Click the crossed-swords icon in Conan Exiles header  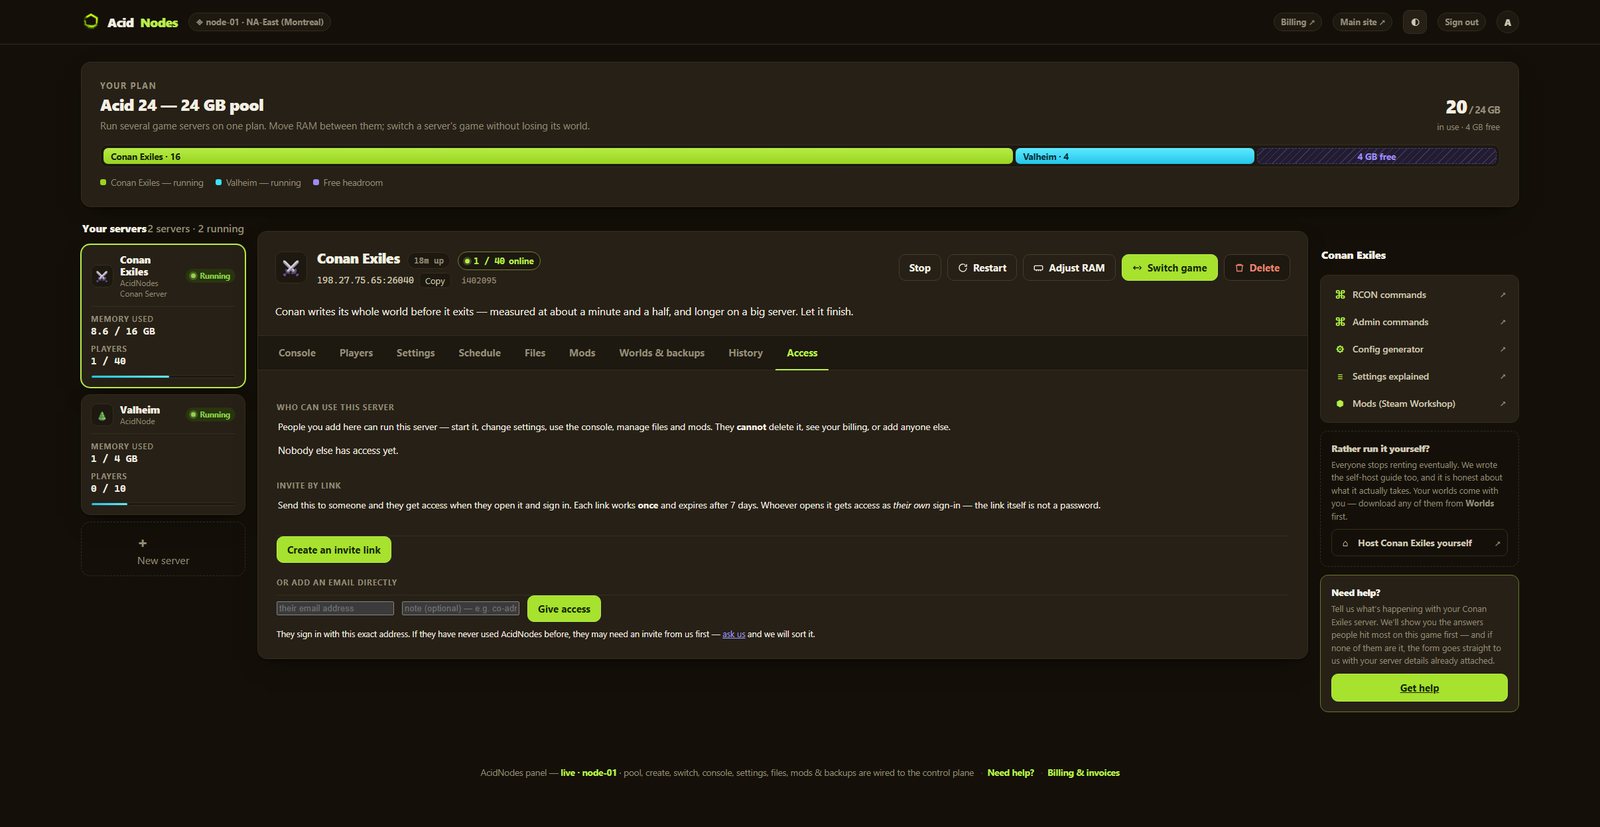291,267
